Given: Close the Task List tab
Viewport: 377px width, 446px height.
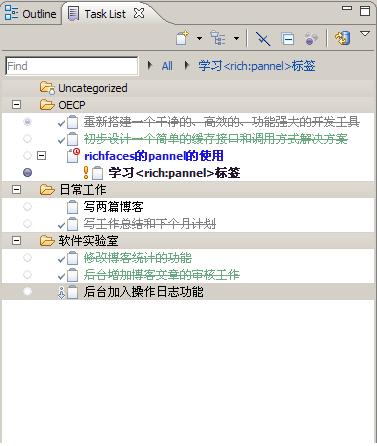Looking at the screenshot, I should [x=139, y=13].
